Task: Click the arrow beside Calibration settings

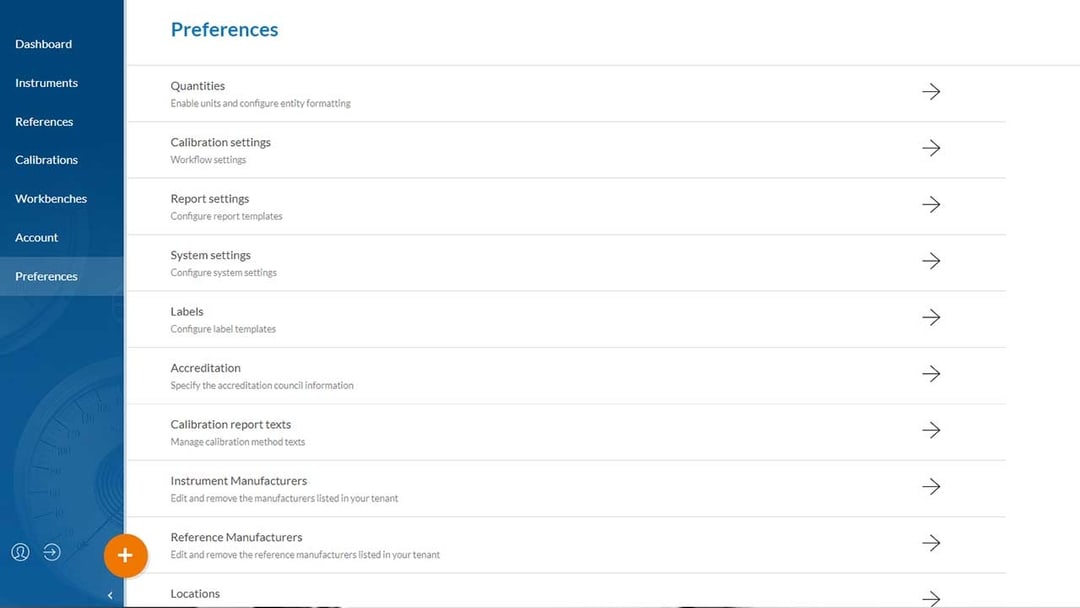Action: [931, 148]
